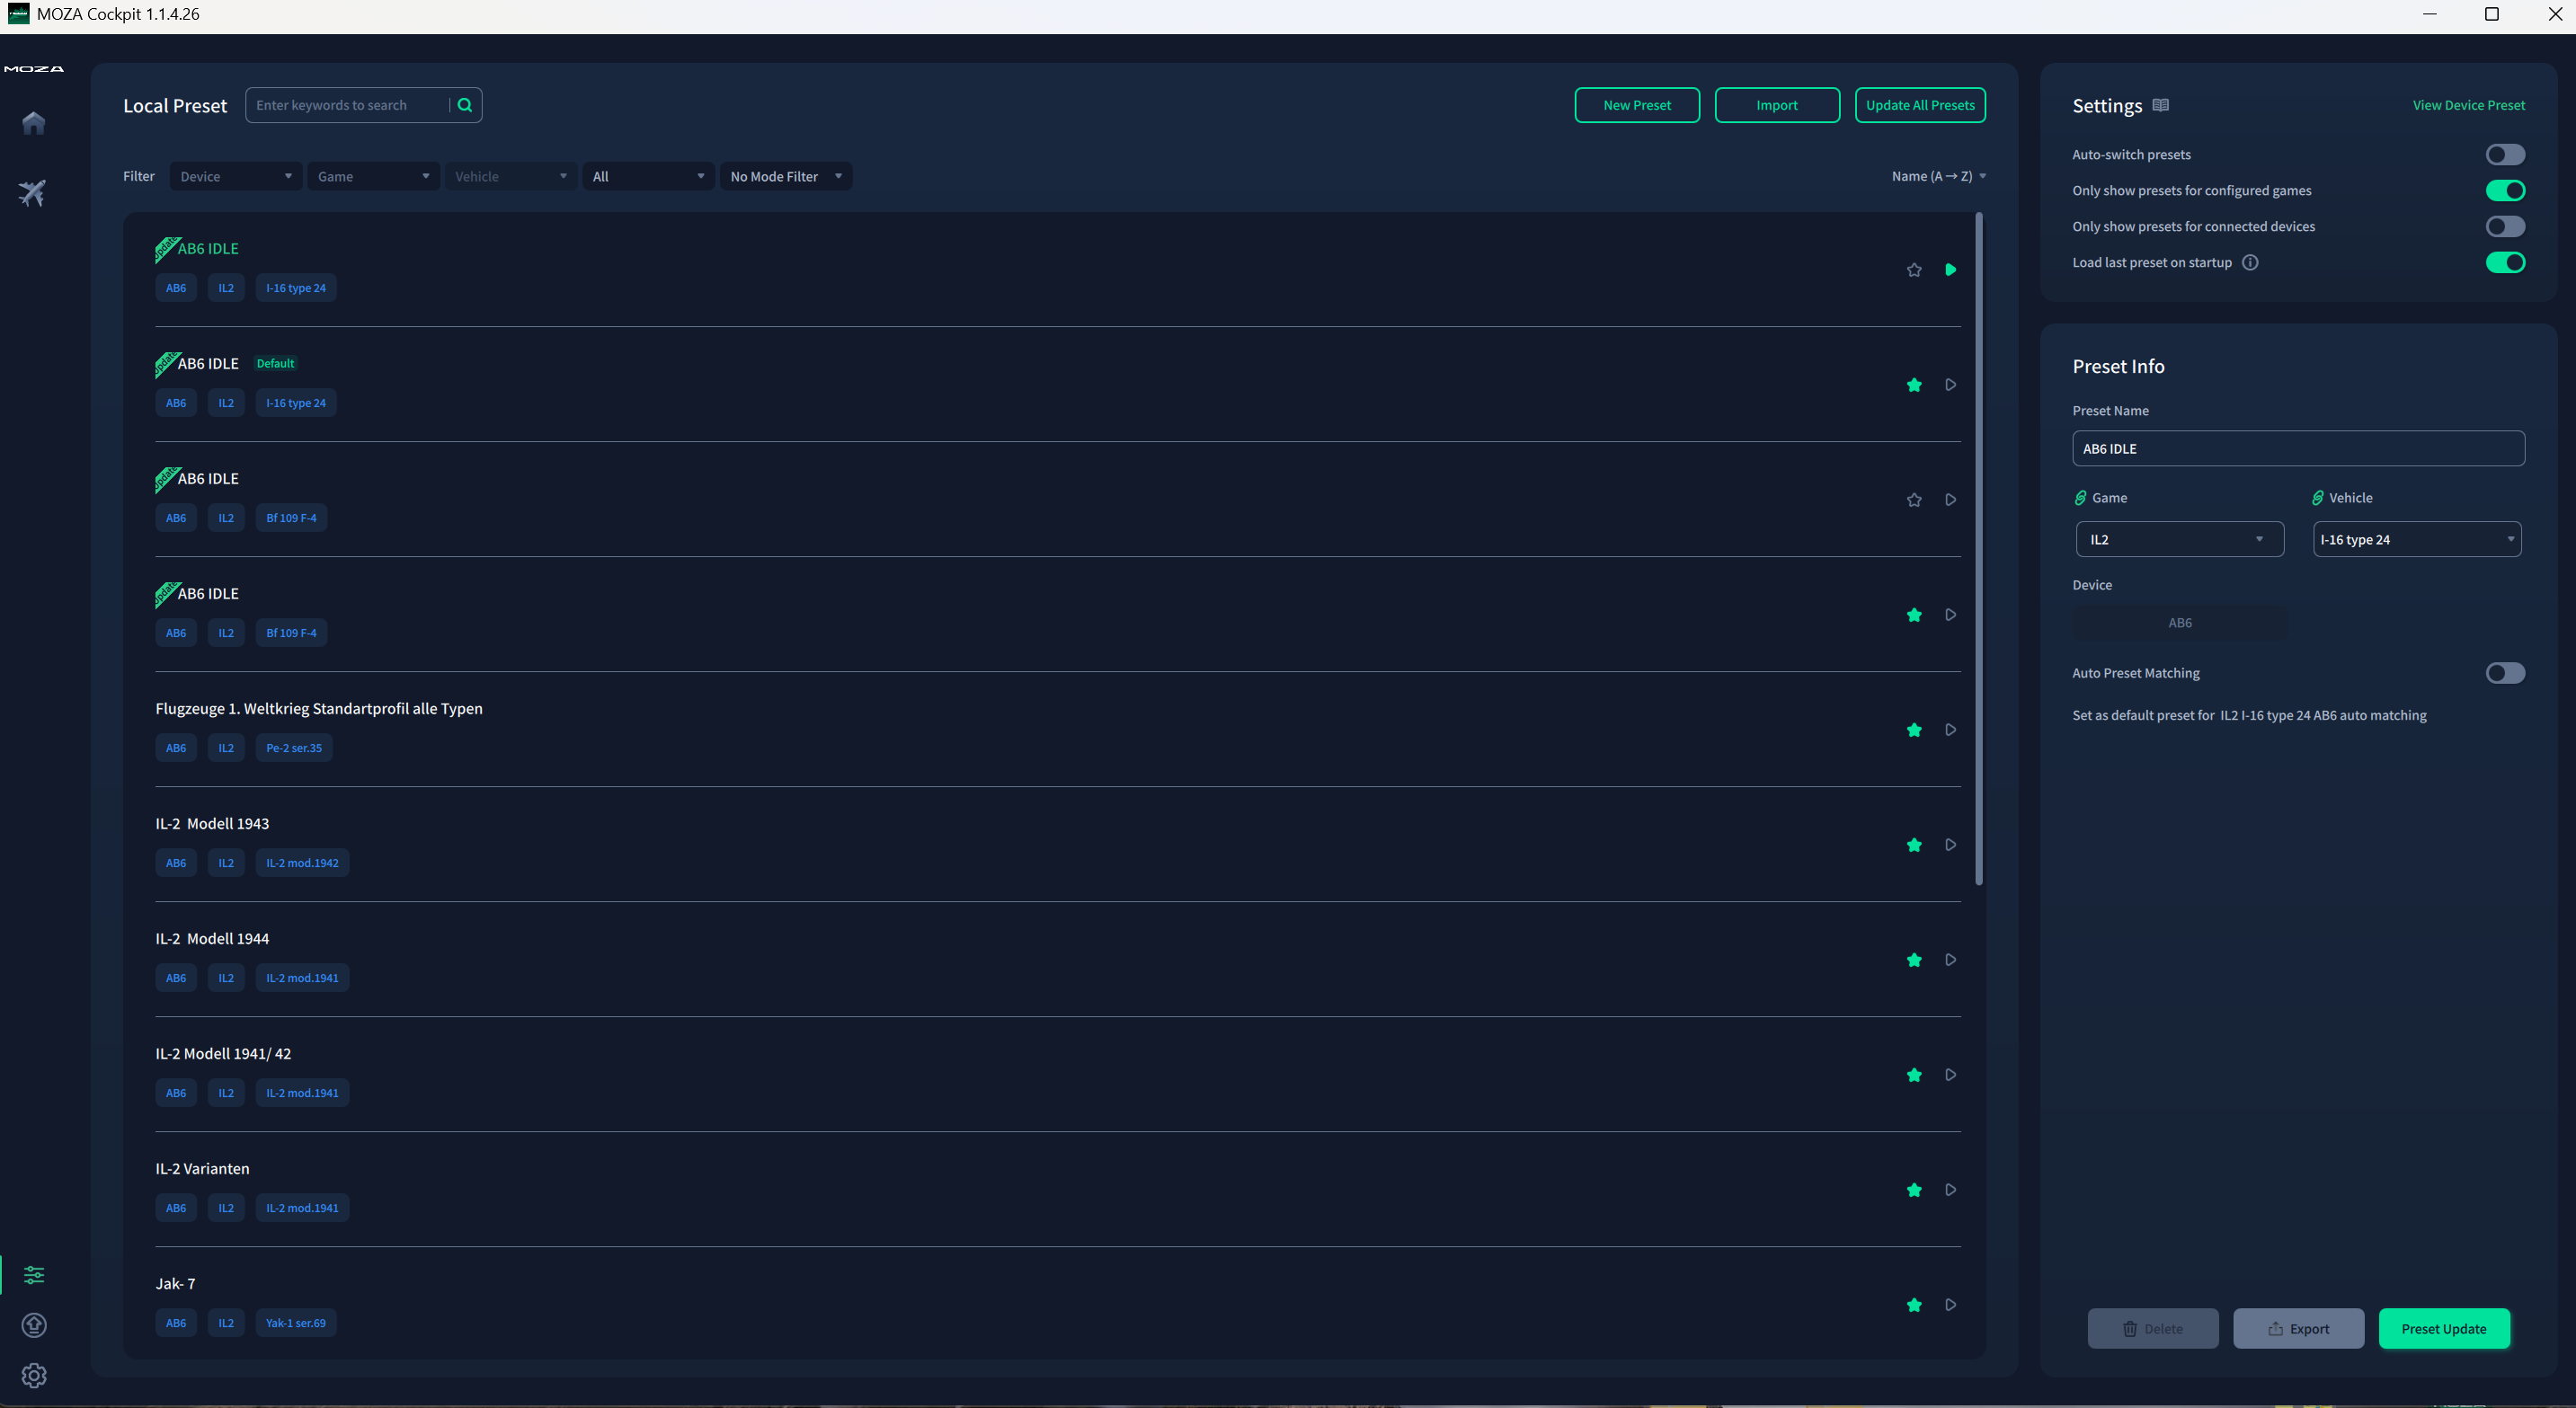Click the Pe-2 ser.35 tag

[x=294, y=748]
